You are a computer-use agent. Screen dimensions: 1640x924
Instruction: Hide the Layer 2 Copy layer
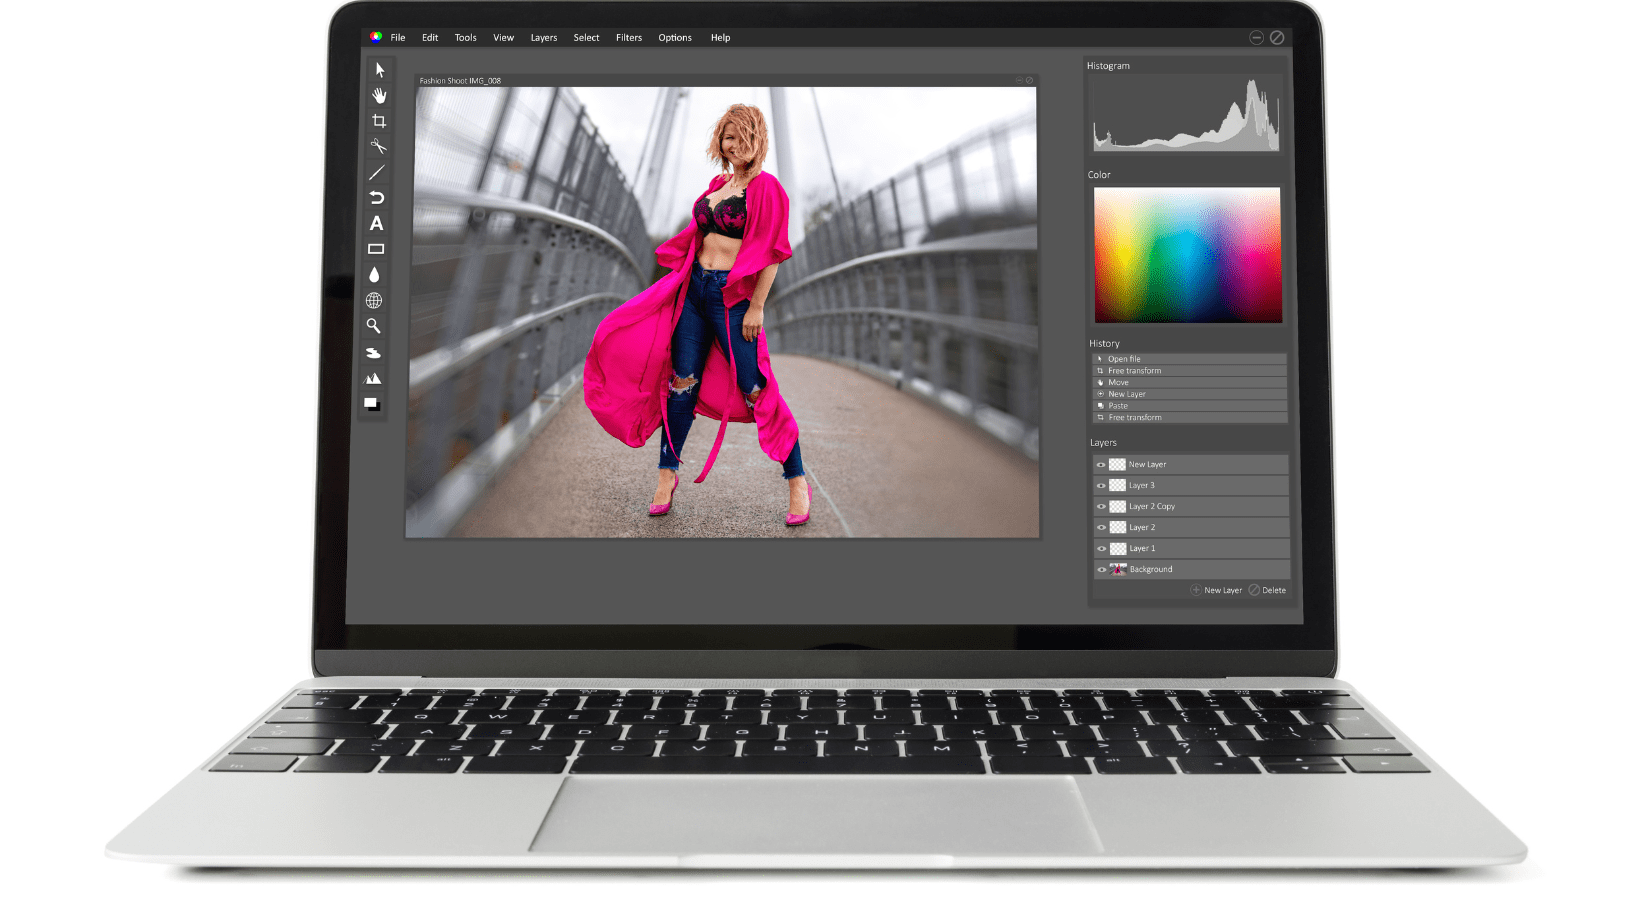pos(1101,507)
